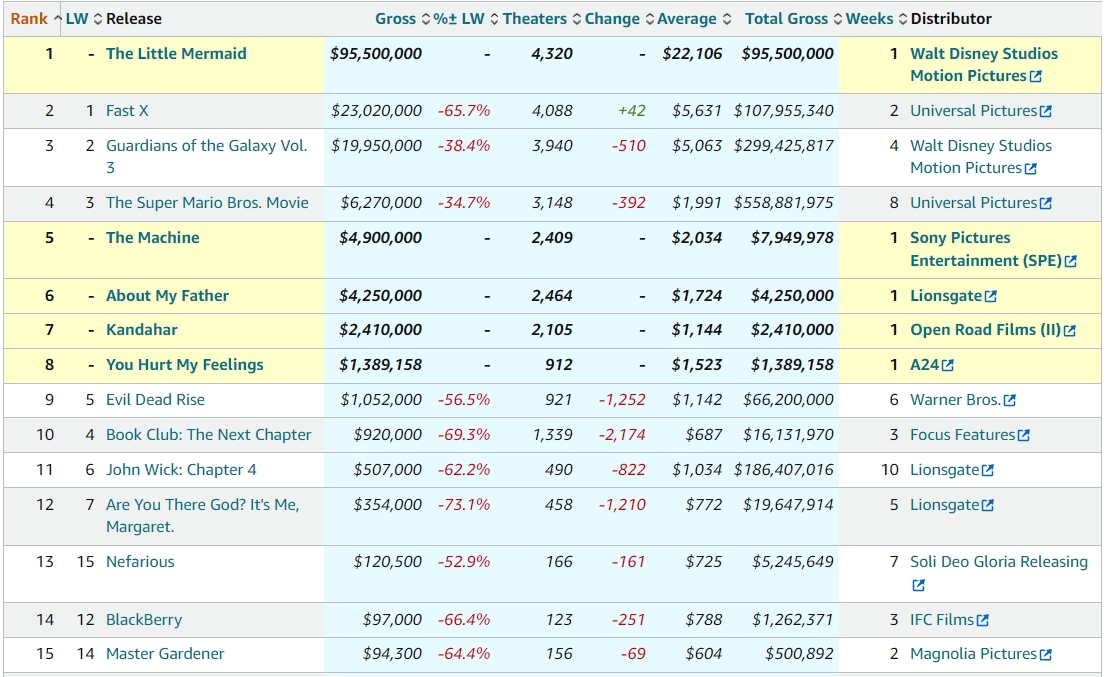Click the external link icon beside A24
This screenshot has height=677, width=1107.
[x=947, y=365]
